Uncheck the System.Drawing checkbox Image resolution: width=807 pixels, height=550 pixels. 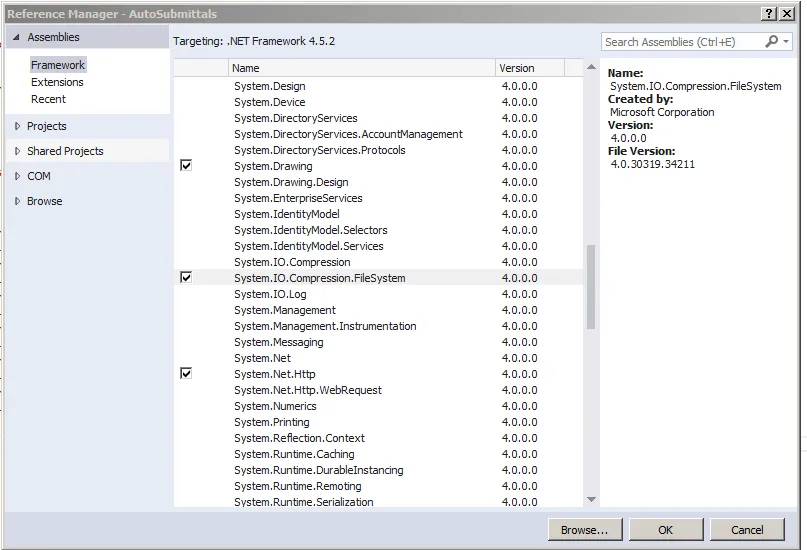[x=186, y=165]
